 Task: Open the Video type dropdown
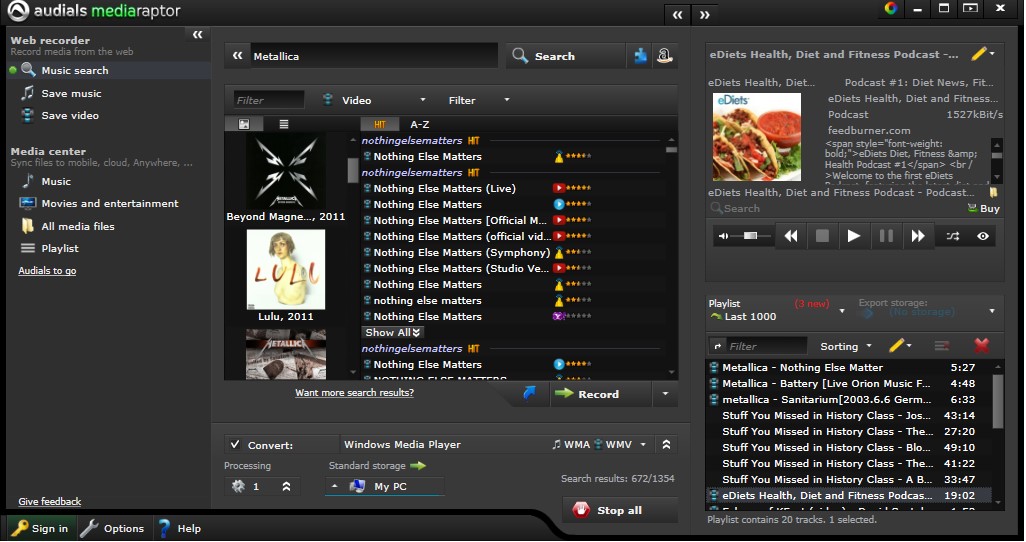pos(374,100)
